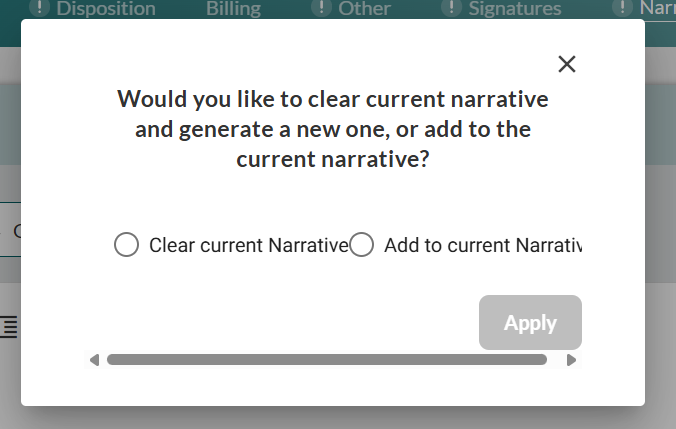Click the text alignment icon behind the dialog
676x429 pixels.
[x=9, y=327]
